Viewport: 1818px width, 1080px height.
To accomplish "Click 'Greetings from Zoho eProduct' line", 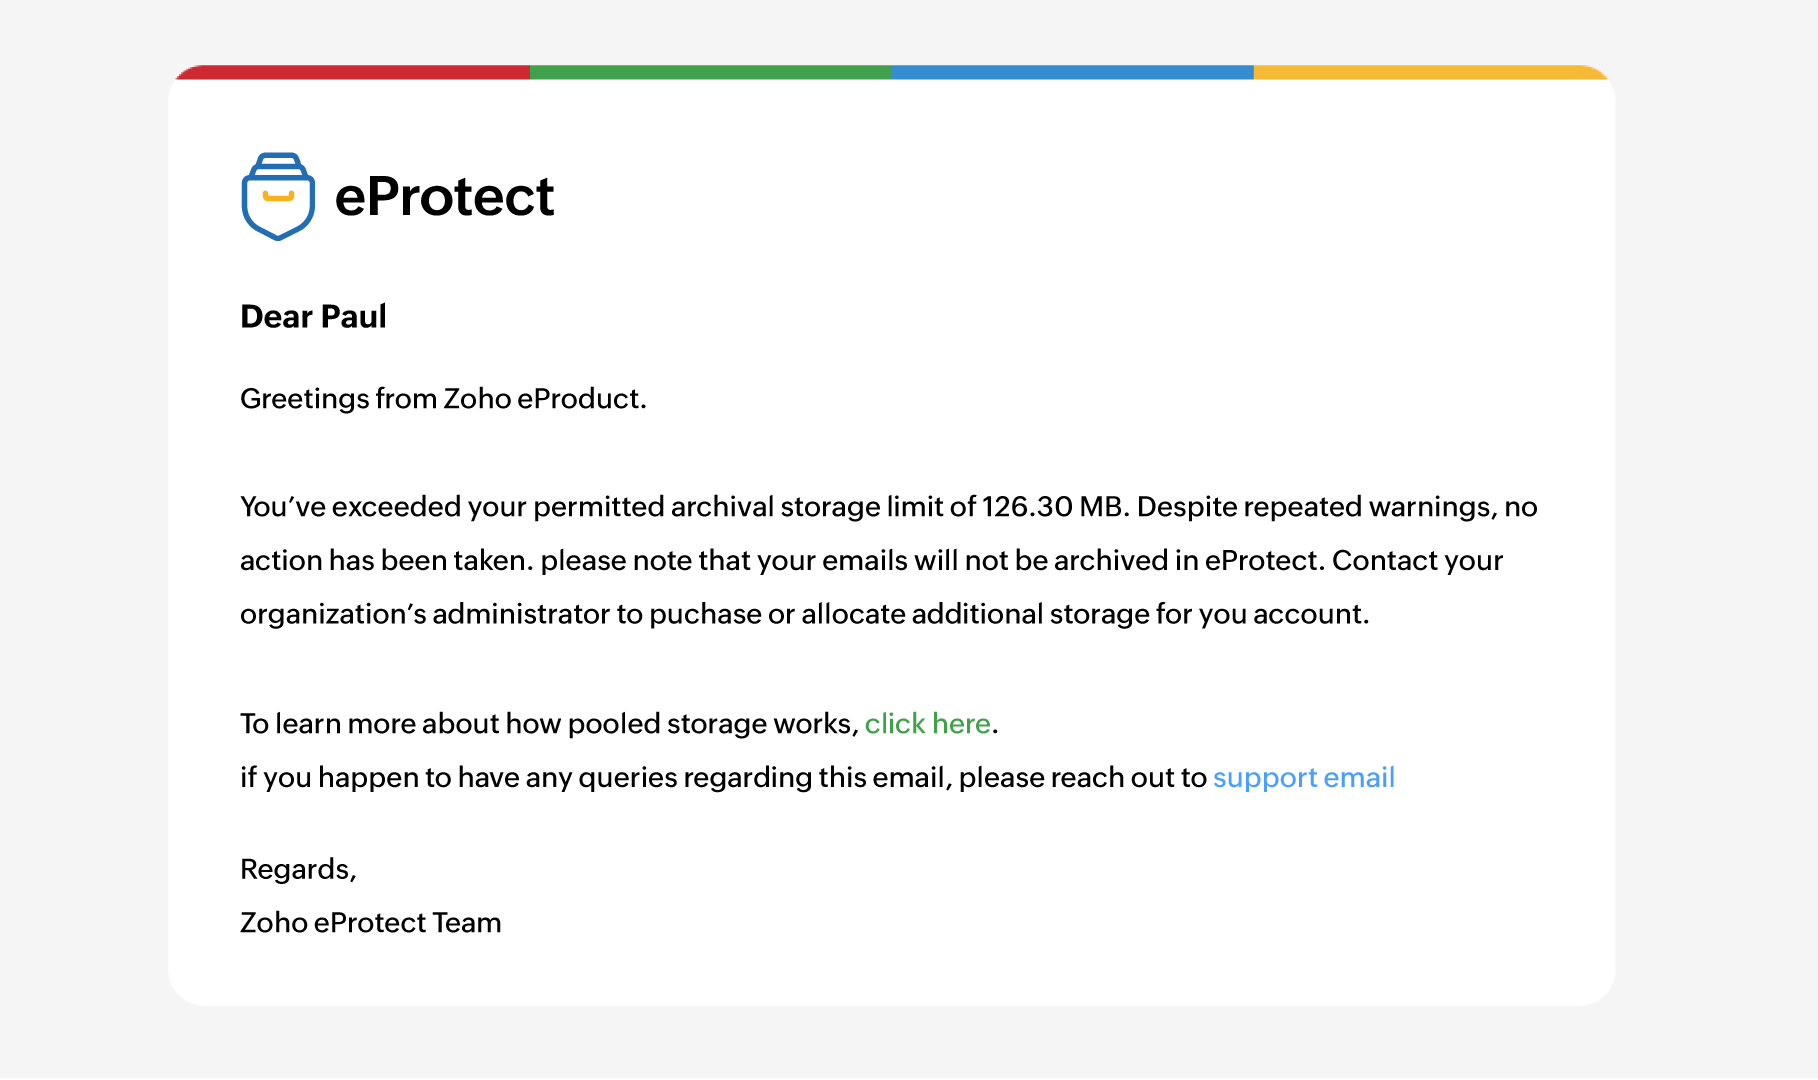I will click(443, 399).
